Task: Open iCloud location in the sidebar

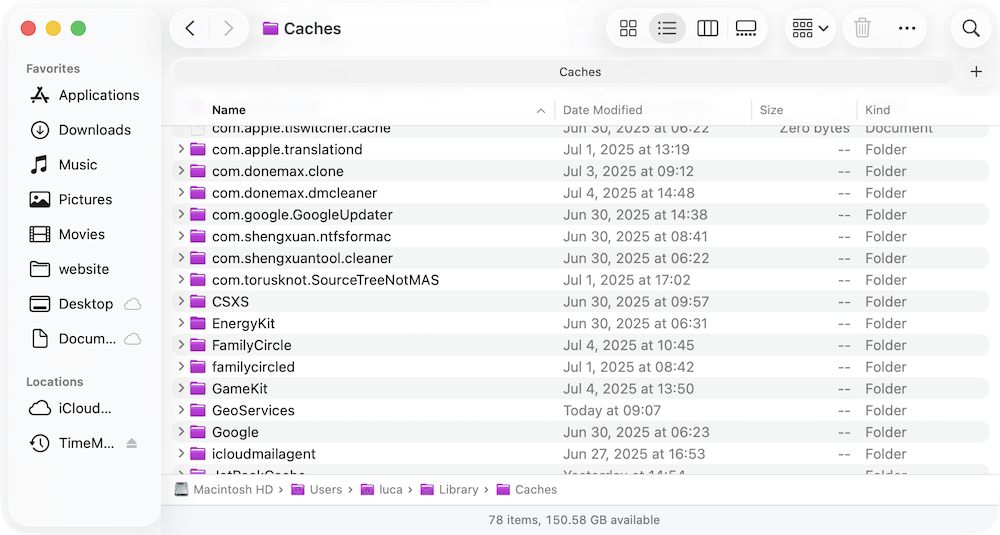Action: [x=70, y=408]
